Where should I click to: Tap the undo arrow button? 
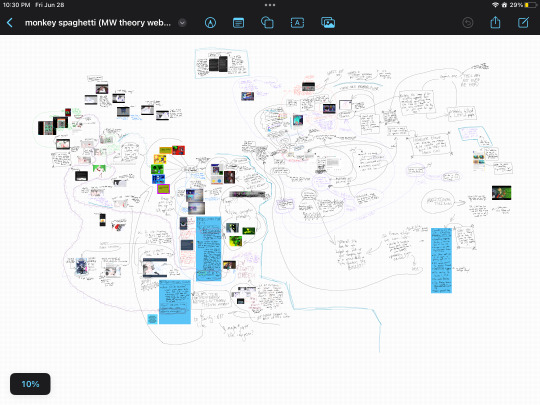[467, 23]
